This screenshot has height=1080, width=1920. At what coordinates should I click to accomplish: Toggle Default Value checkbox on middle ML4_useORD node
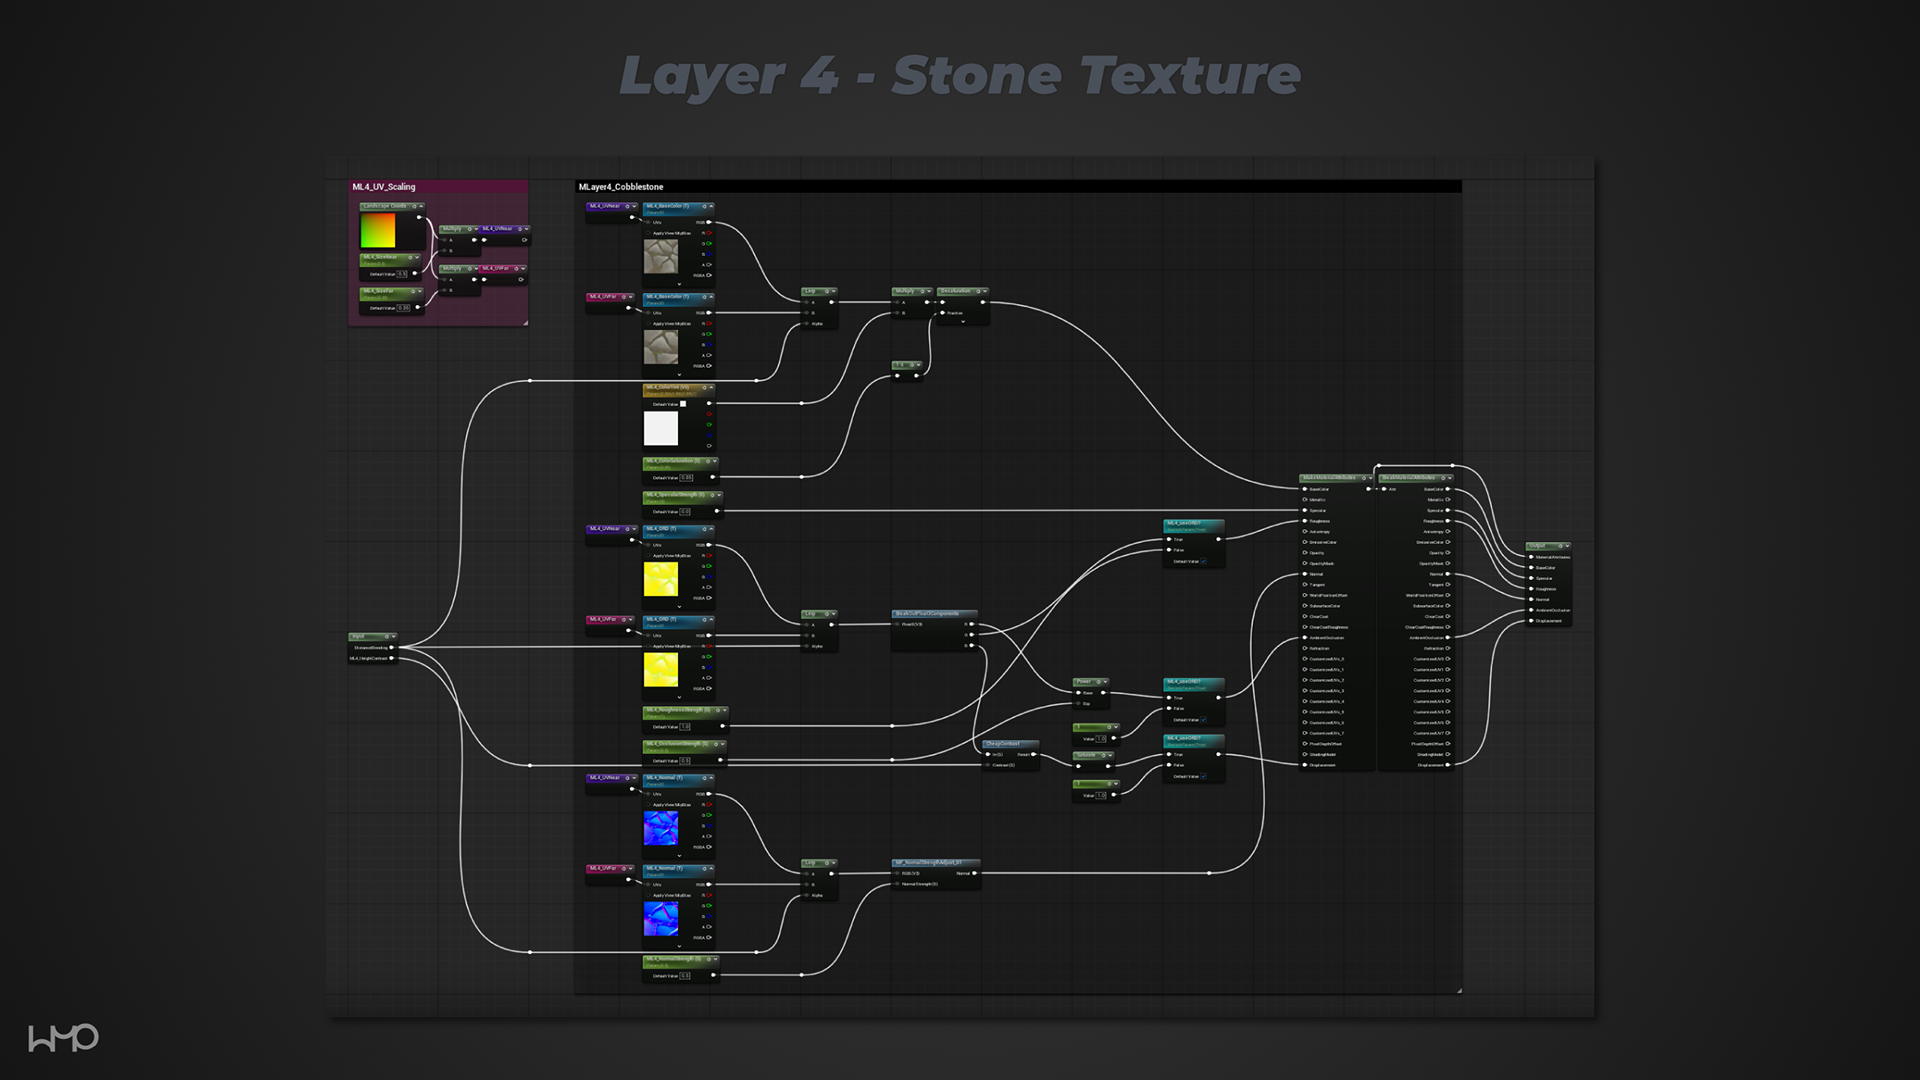coord(1204,720)
